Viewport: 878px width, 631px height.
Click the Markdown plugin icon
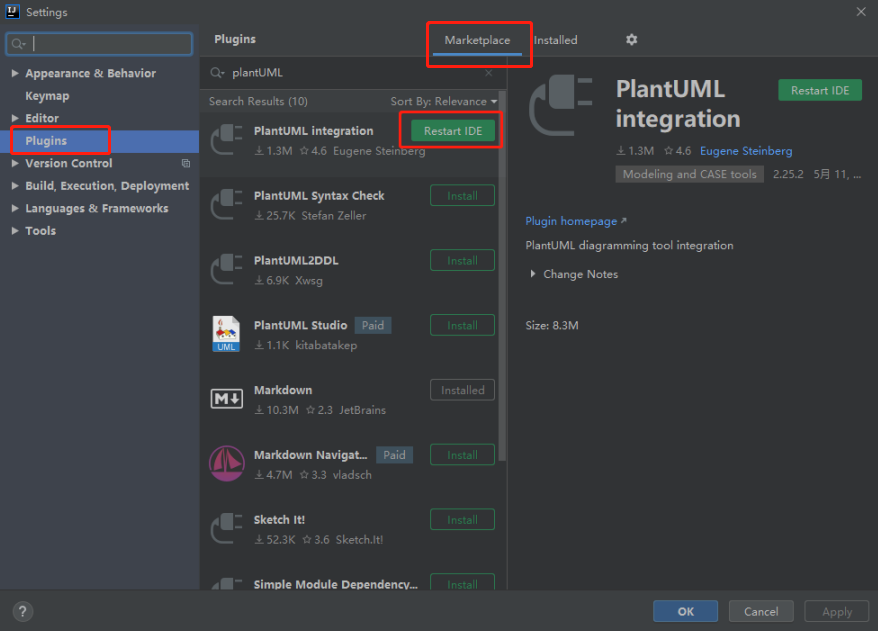click(226, 399)
